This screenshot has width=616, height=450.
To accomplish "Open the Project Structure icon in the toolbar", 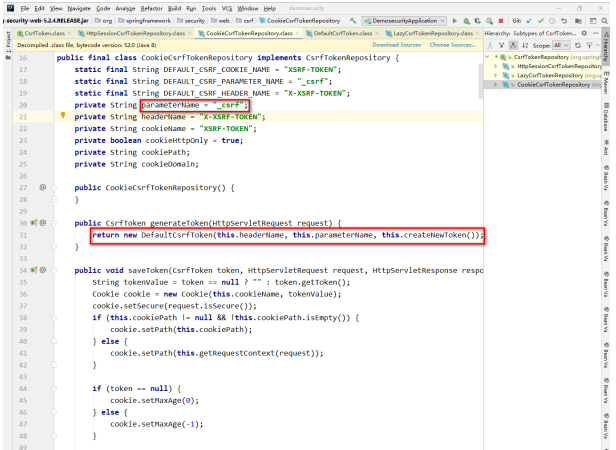I will [x=578, y=21].
